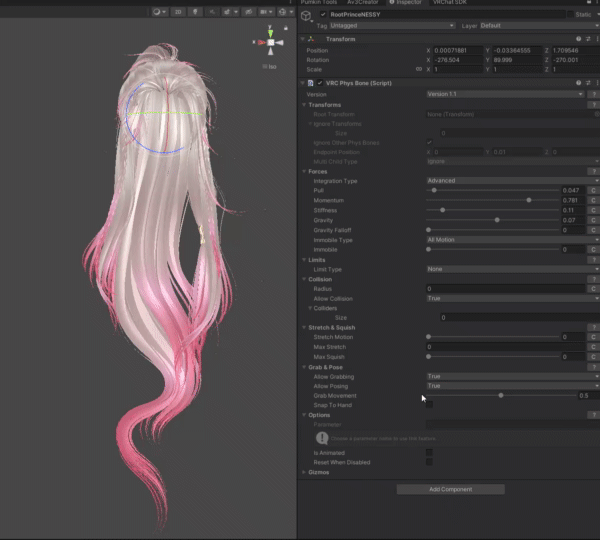Click the Add Component button
Image resolution: width=600 pixels, height=540 pixels.
point(450,489)
